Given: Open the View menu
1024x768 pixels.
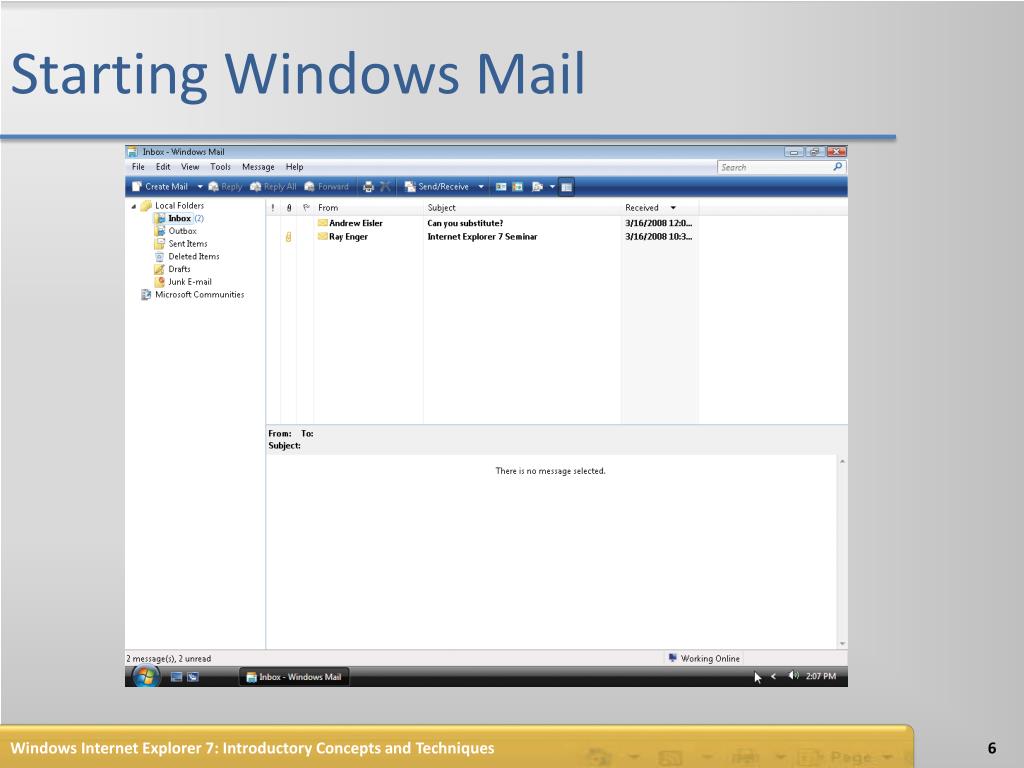Looking at the screenshot, I should coord(190,167).
